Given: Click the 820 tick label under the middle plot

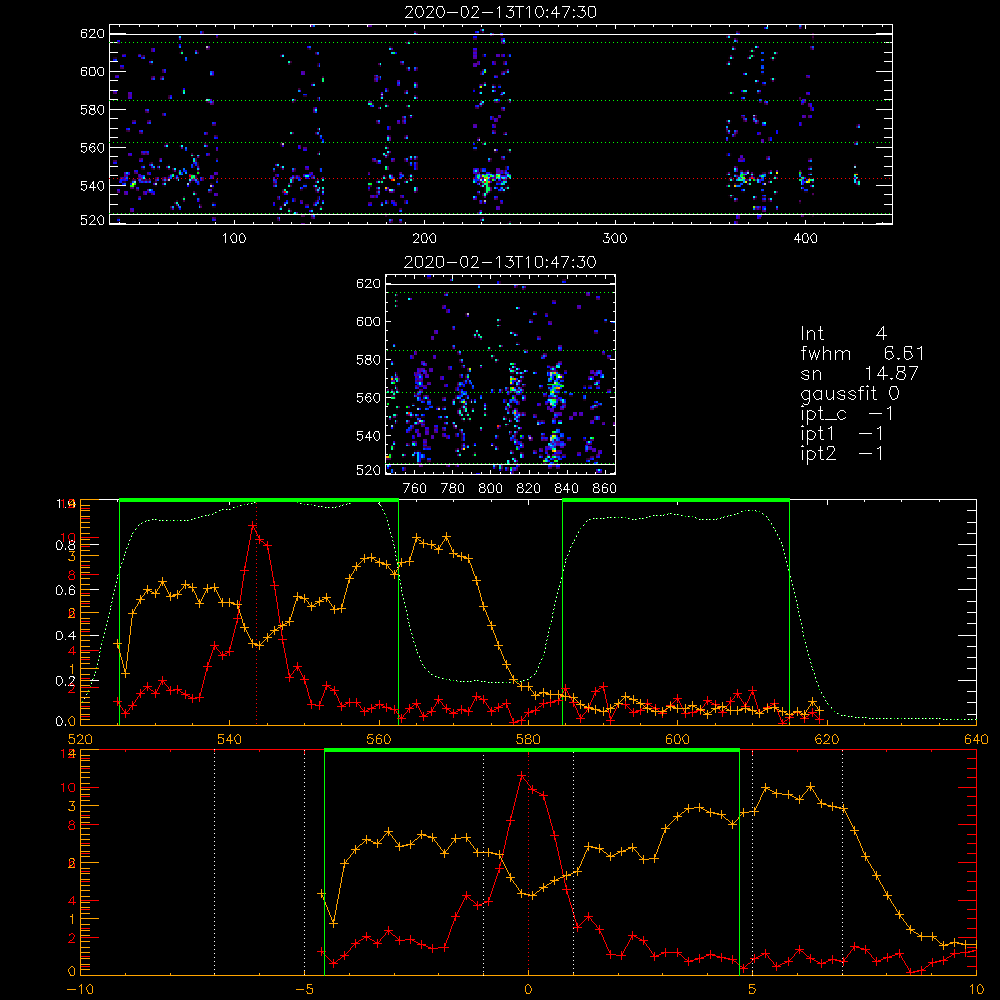Looking at the screenshot, I should click(x=529, y=489).
